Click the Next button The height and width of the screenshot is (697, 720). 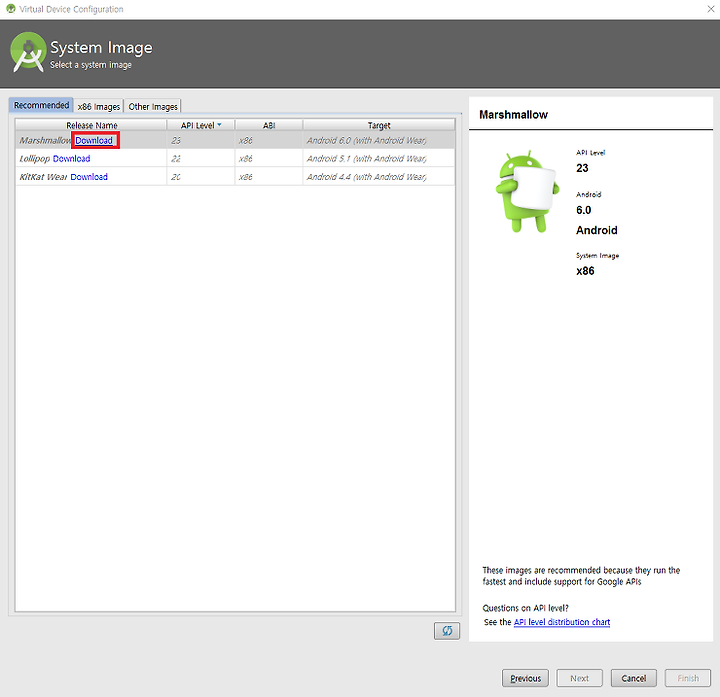point(579,678)
